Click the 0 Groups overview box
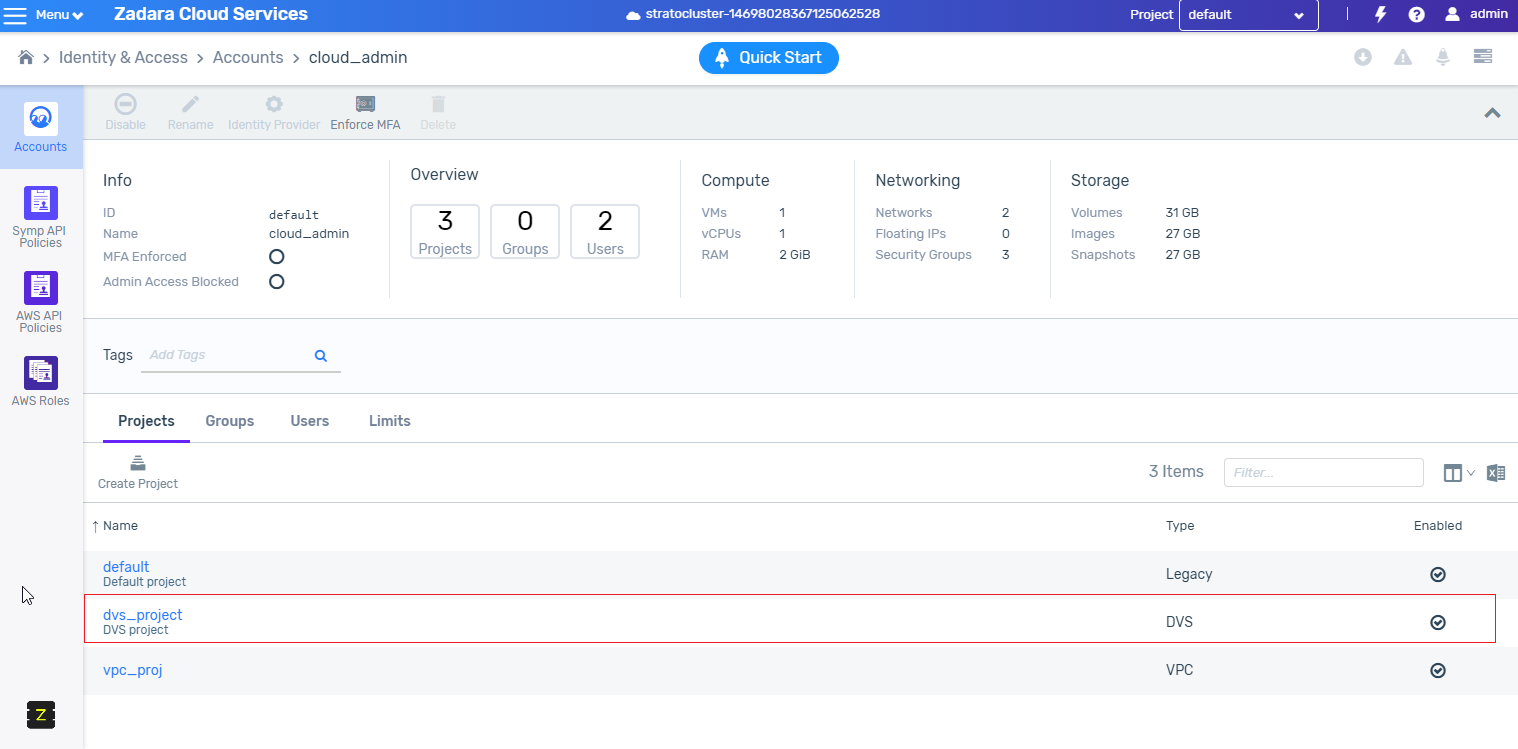1518x749 pixels. pos(525,232)
